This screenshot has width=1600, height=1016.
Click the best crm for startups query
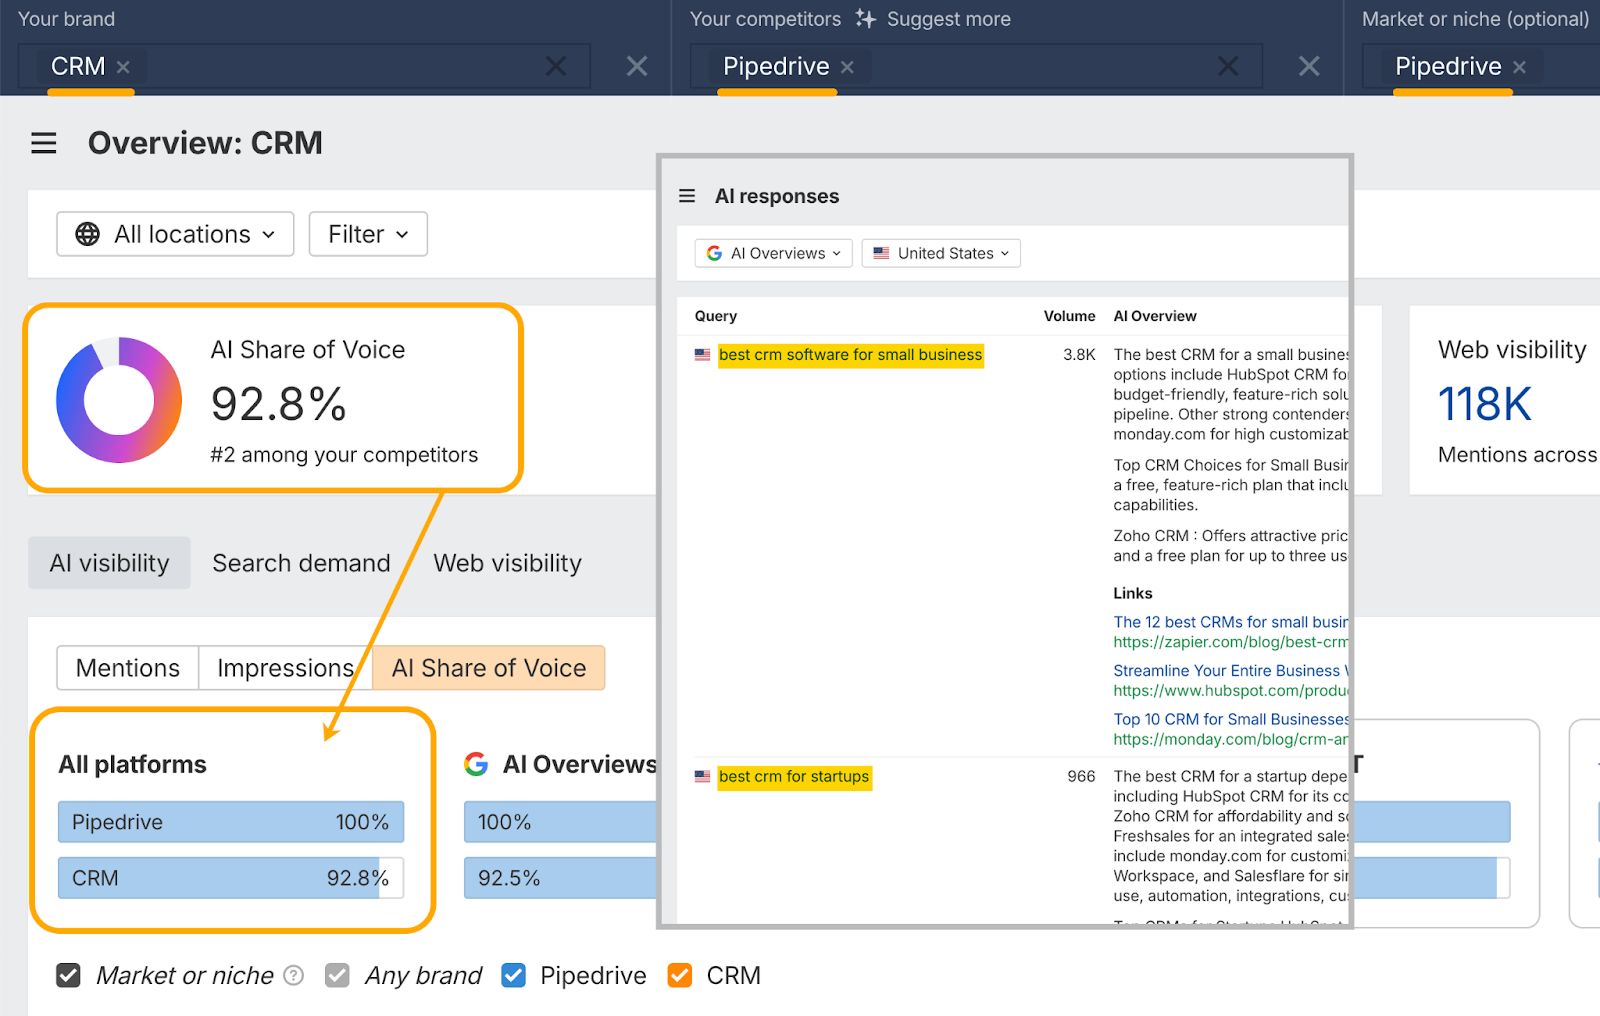793,776
